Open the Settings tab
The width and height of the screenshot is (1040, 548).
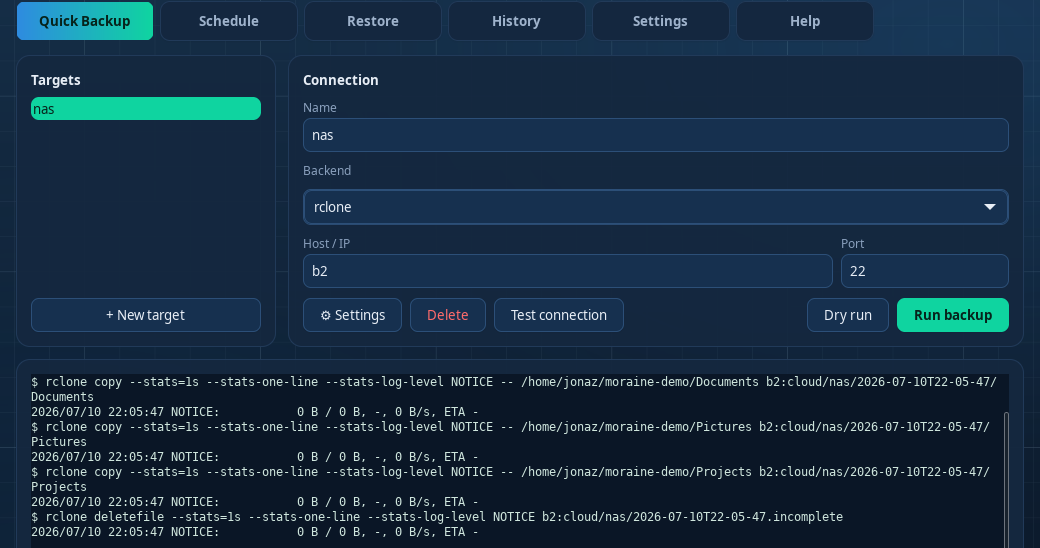pyautogui.click(x=661, y=21)
